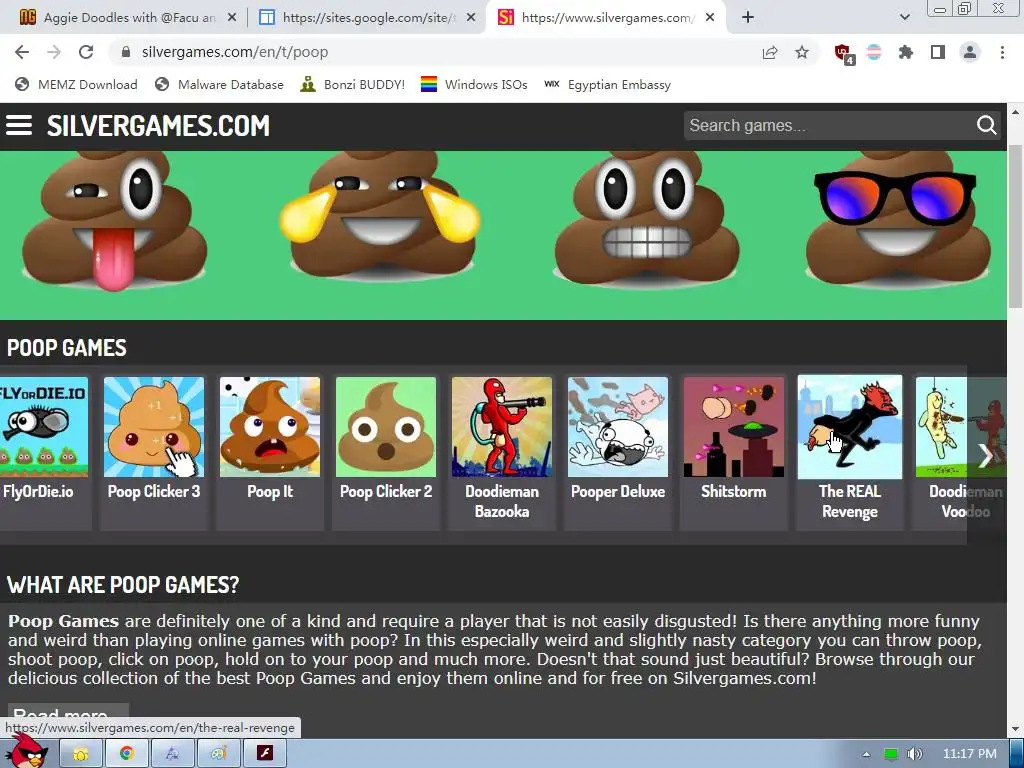Open the taskbar clock showing 11:17 PM
The image size is (1024, 768).
point(969,754)
